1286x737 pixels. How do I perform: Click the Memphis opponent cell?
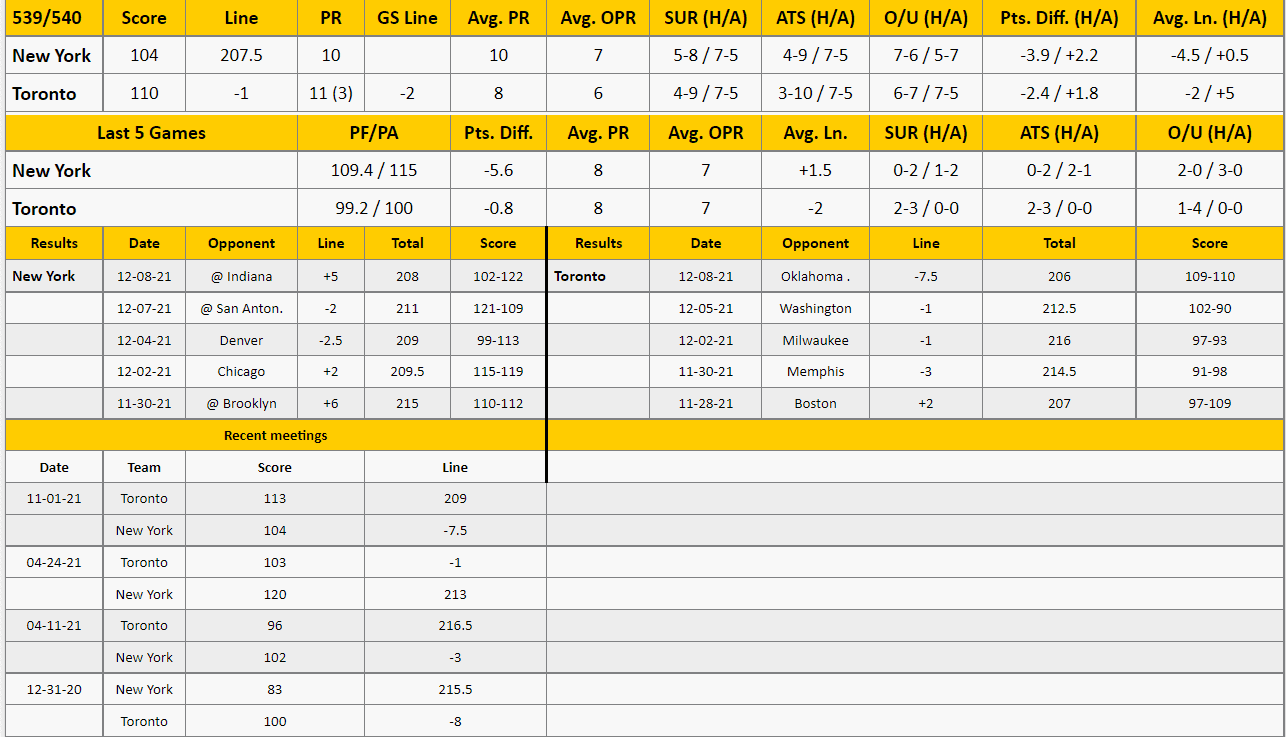click(x=815, y=372)
